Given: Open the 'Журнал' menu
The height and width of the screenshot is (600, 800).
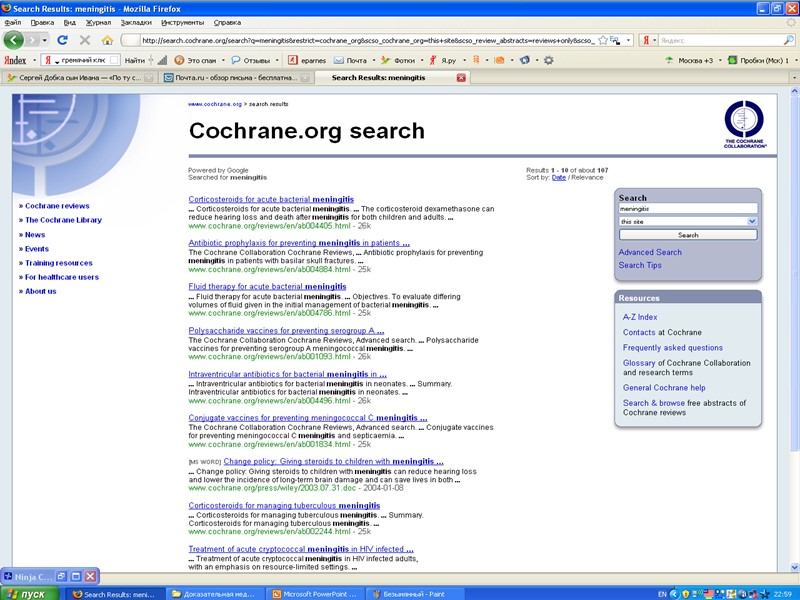Looking at the screenshot, I should point(98,22).
